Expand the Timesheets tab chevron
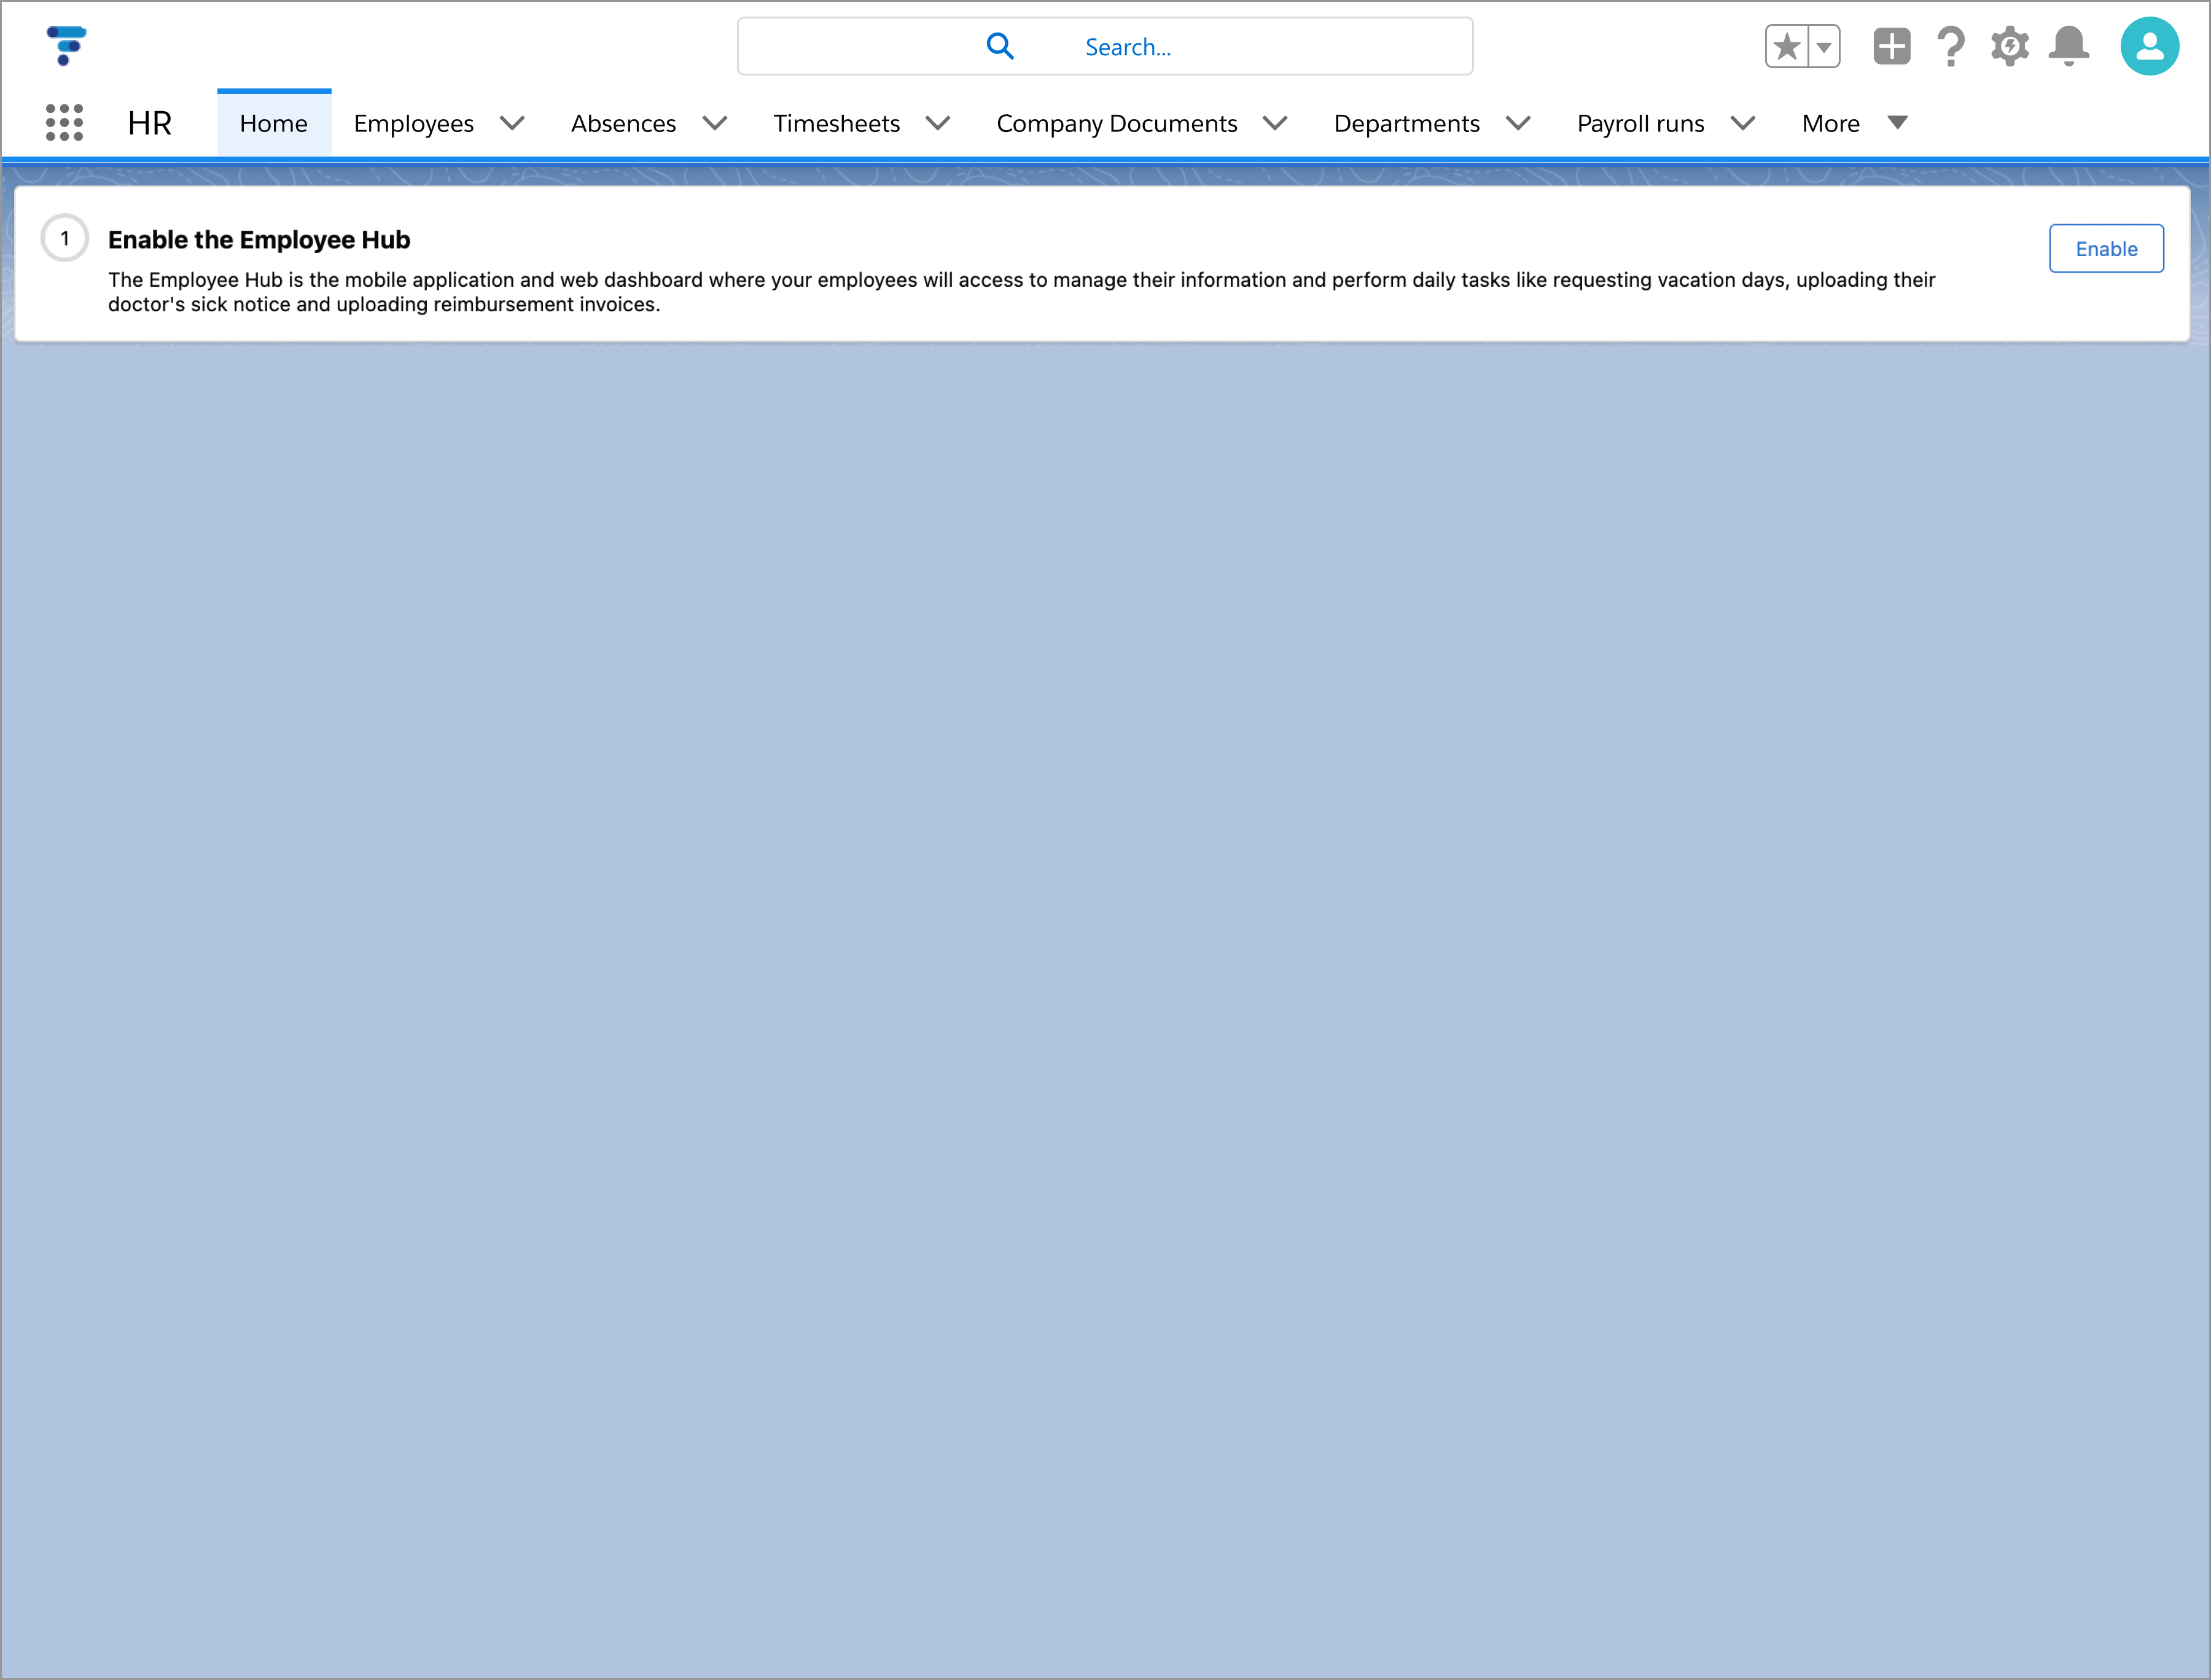The width and height of the screenshot is (2211, 1680). pyautogui.click(x=937, y=123)
